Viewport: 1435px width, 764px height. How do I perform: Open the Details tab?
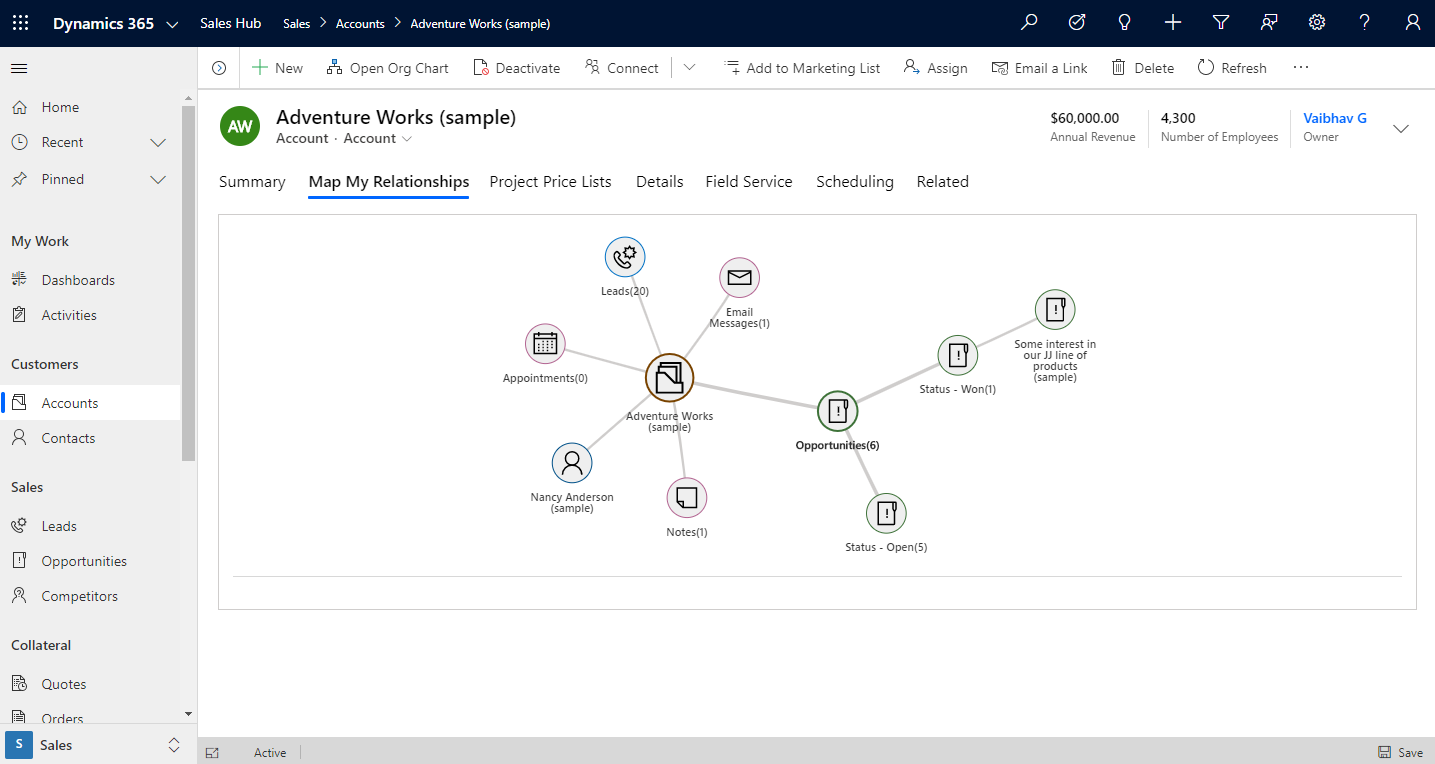(660, 182)
